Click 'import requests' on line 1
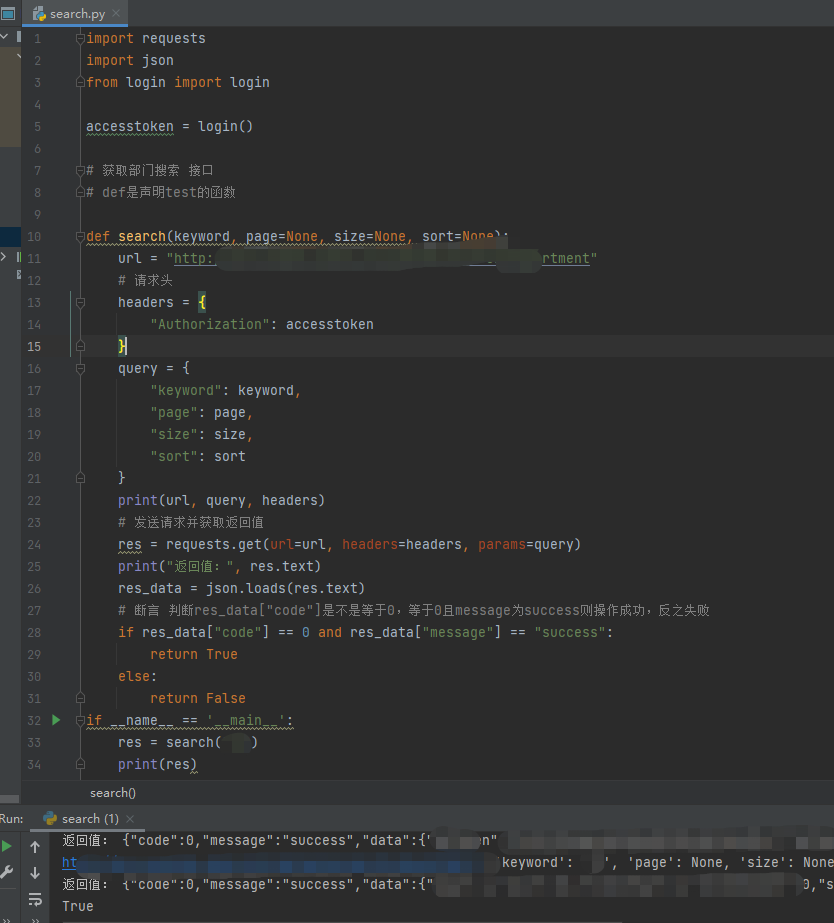The image size is (834, 923). (x=146, y=39)
